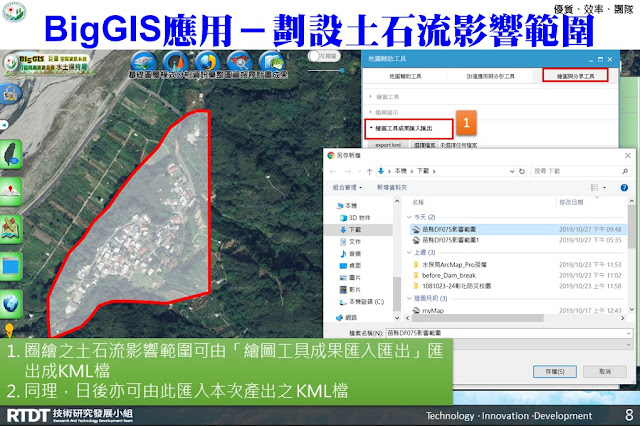
Task: Open the folder project results icon in top toolbar
Action: pos(271,62)
